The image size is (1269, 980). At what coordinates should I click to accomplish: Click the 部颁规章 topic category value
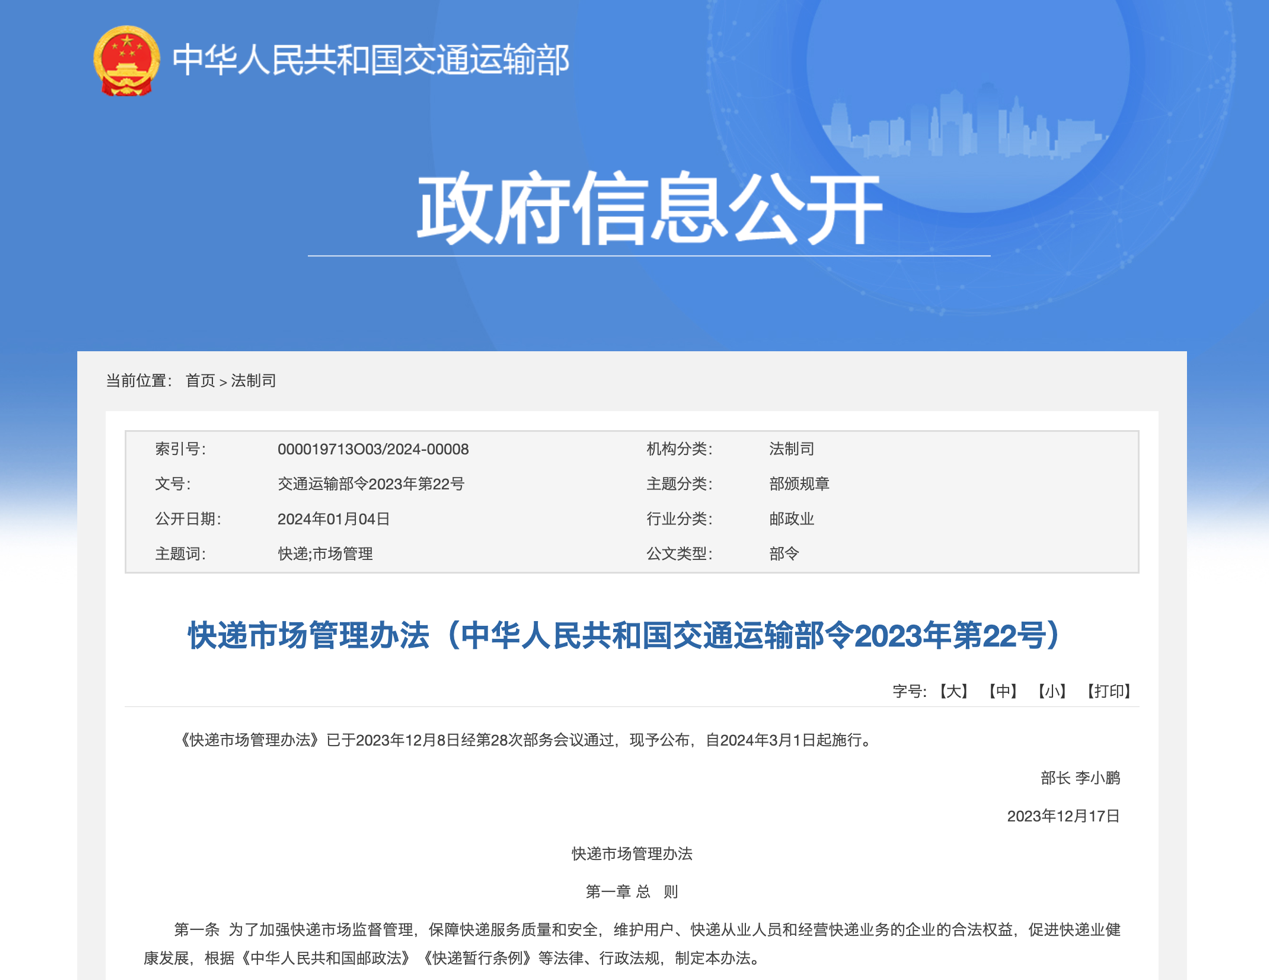point(799,484)
